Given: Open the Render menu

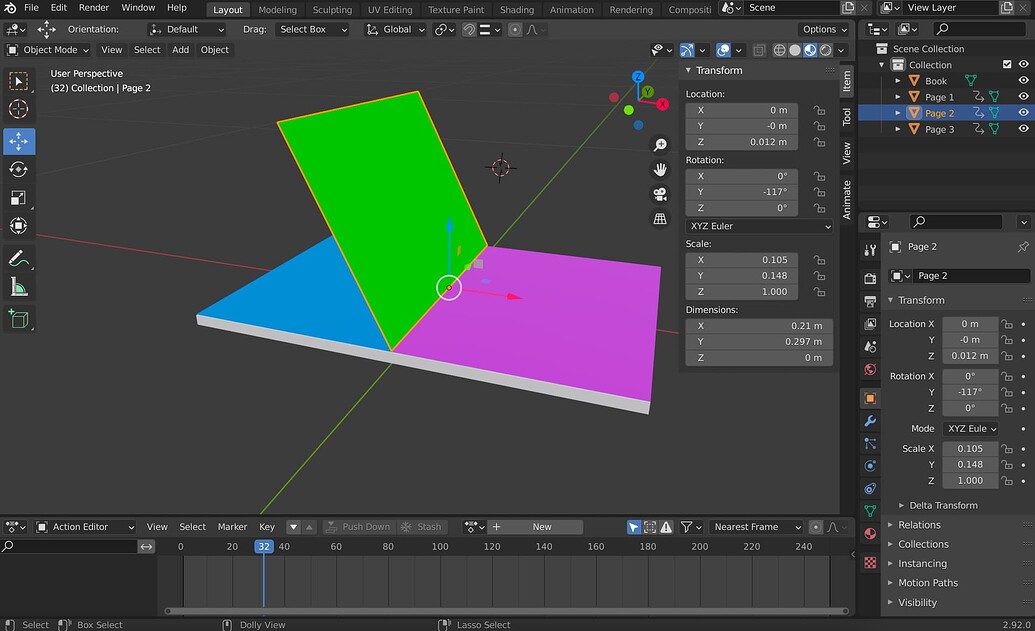Looking at the screenshot, I should (x=93, y=7).
